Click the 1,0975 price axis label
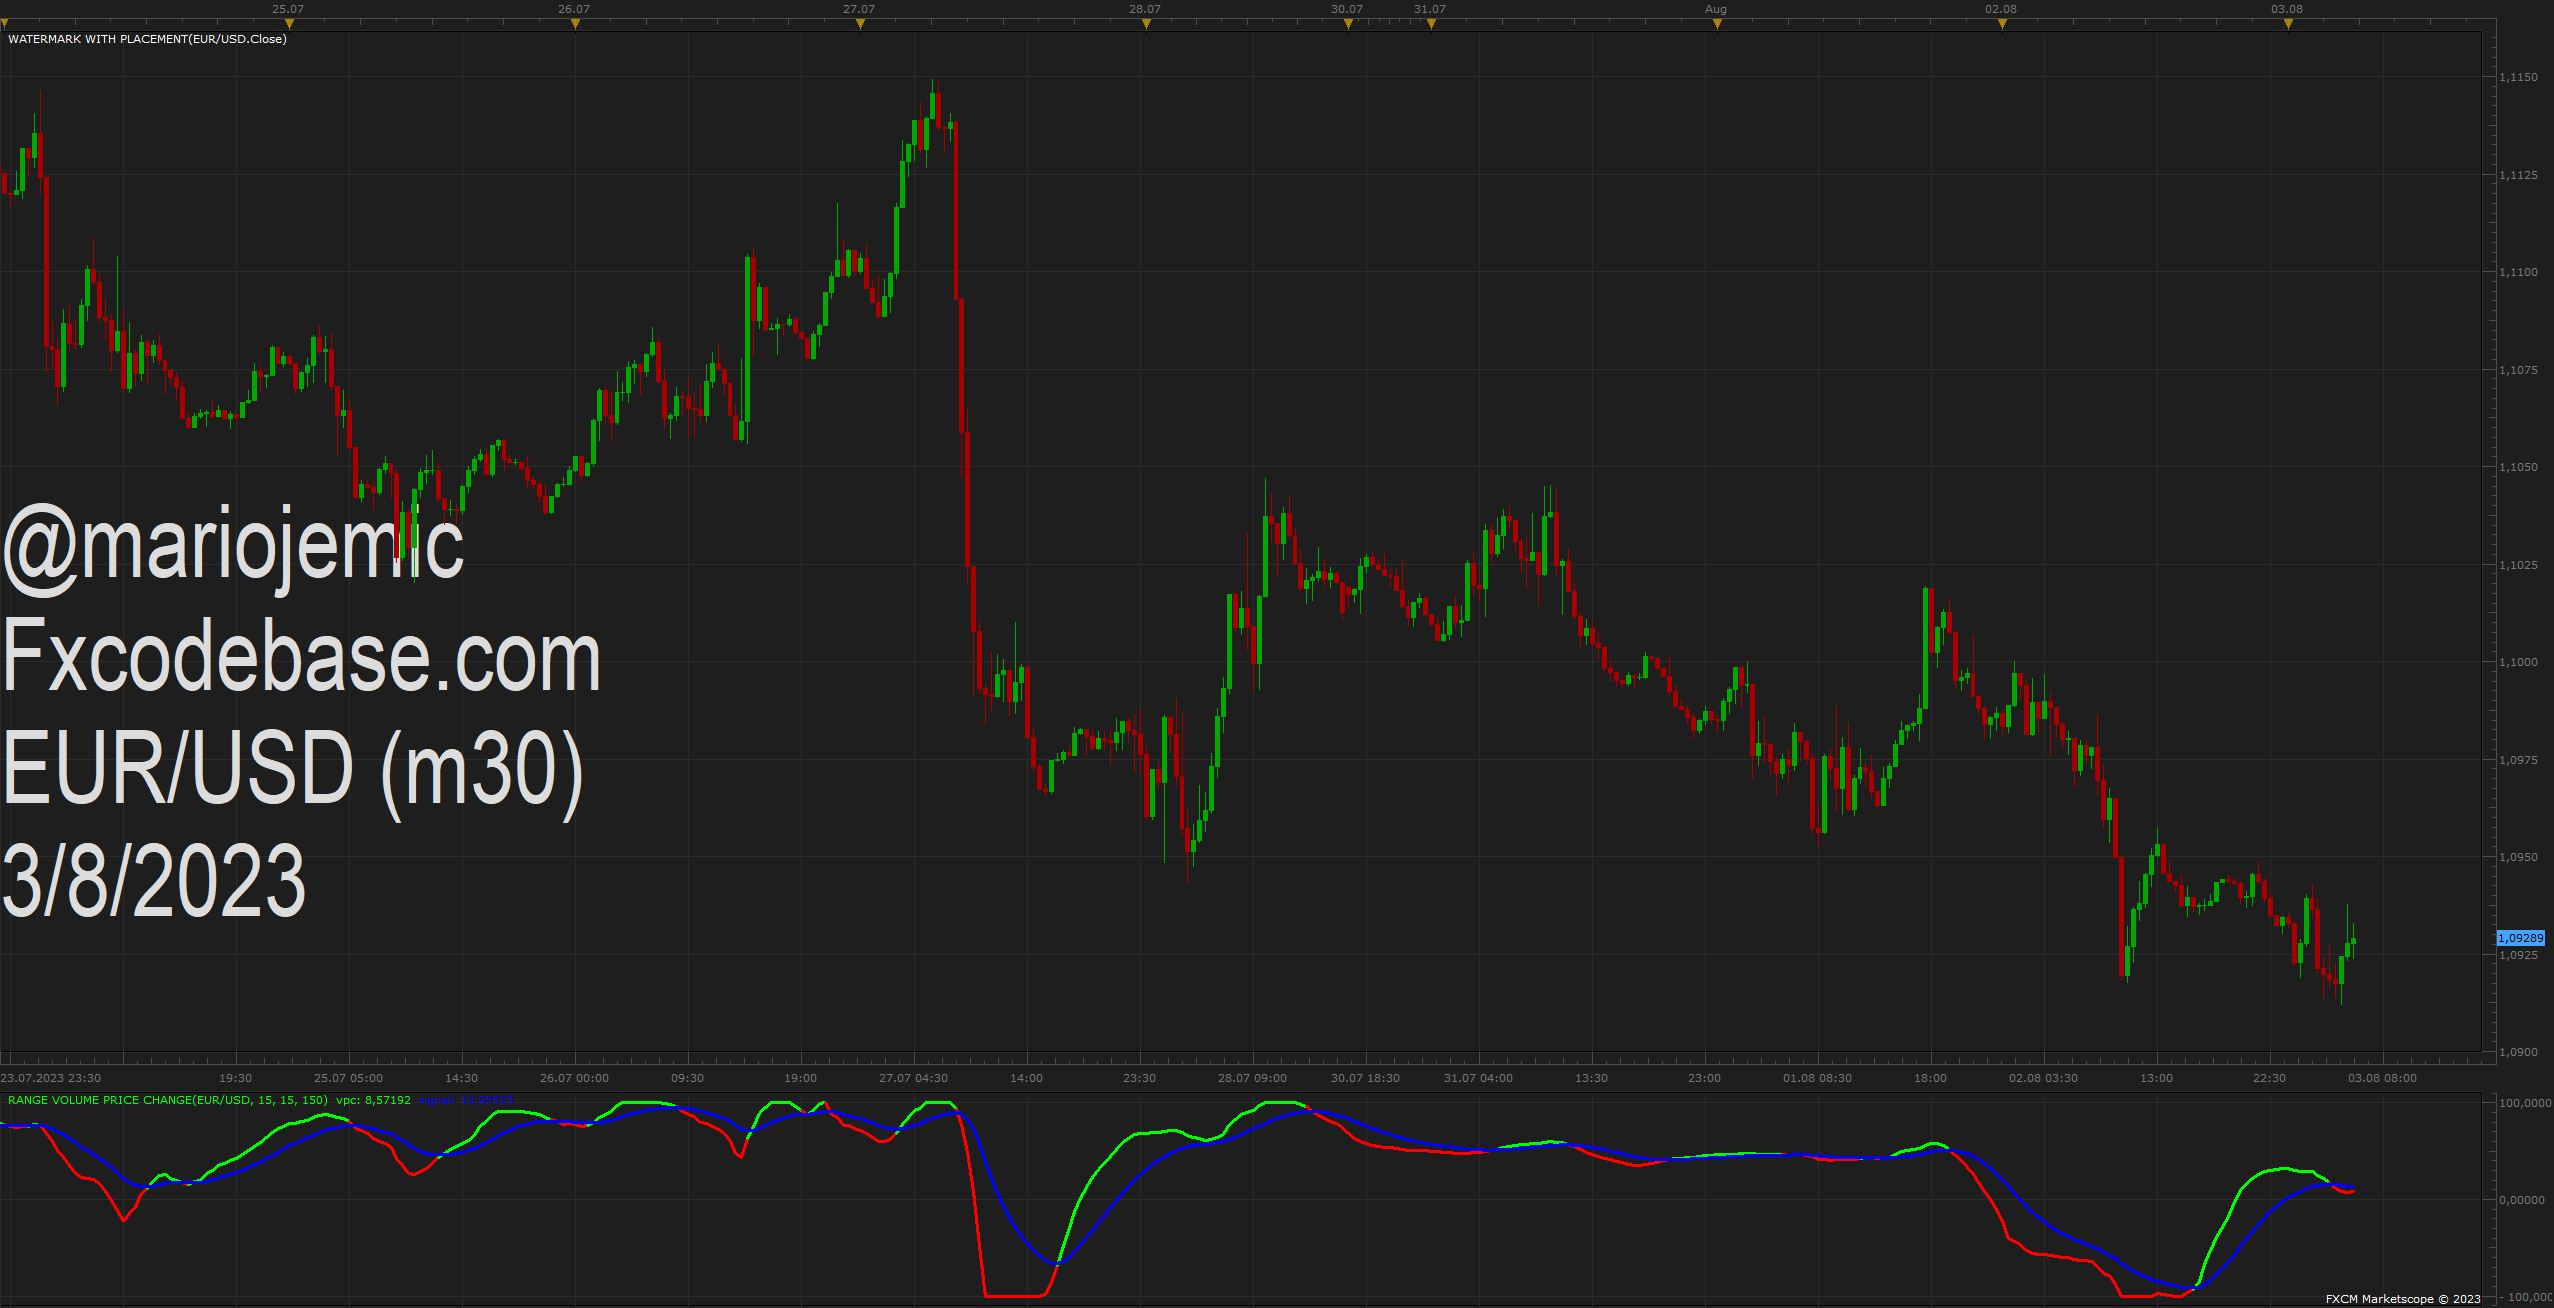The height and width of the screenshot is (1308, 2554). pos(2518,760)
